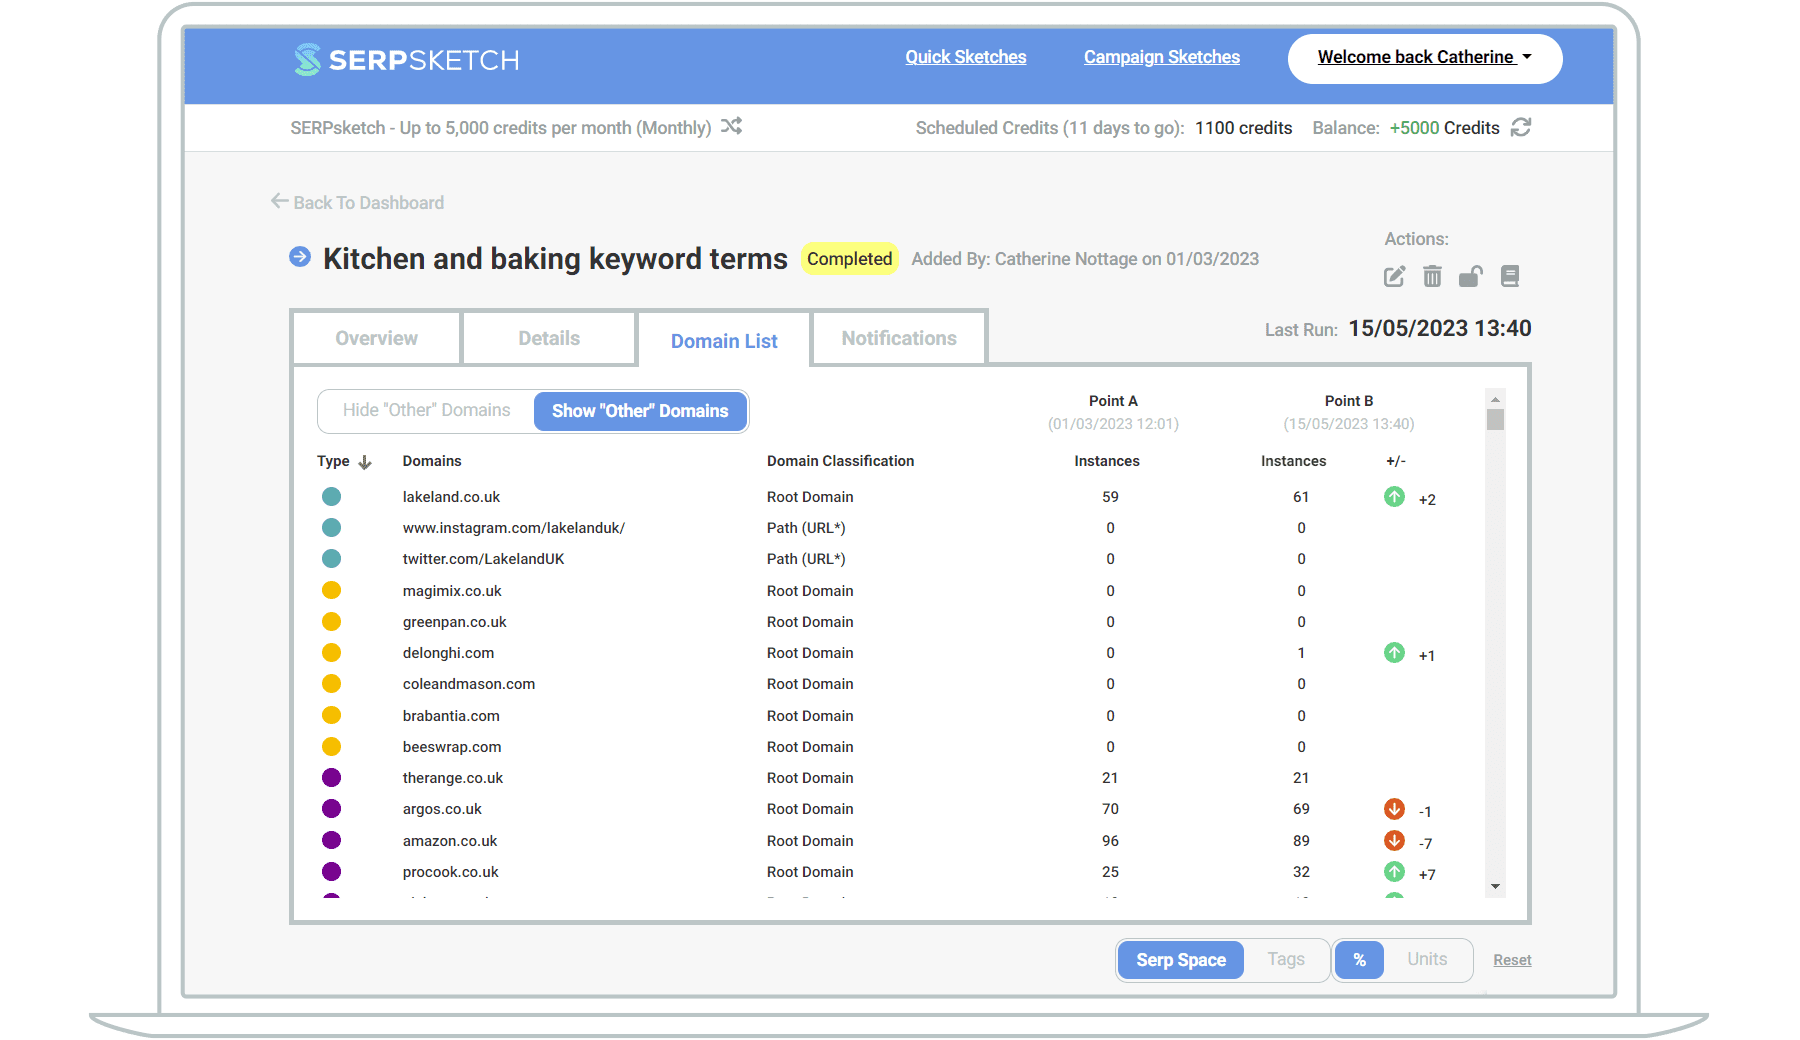This screenshot has width=1800, height=1040.
Task: Click the teal type dot for lakeland.co.uk
Action: coord(331,497)
